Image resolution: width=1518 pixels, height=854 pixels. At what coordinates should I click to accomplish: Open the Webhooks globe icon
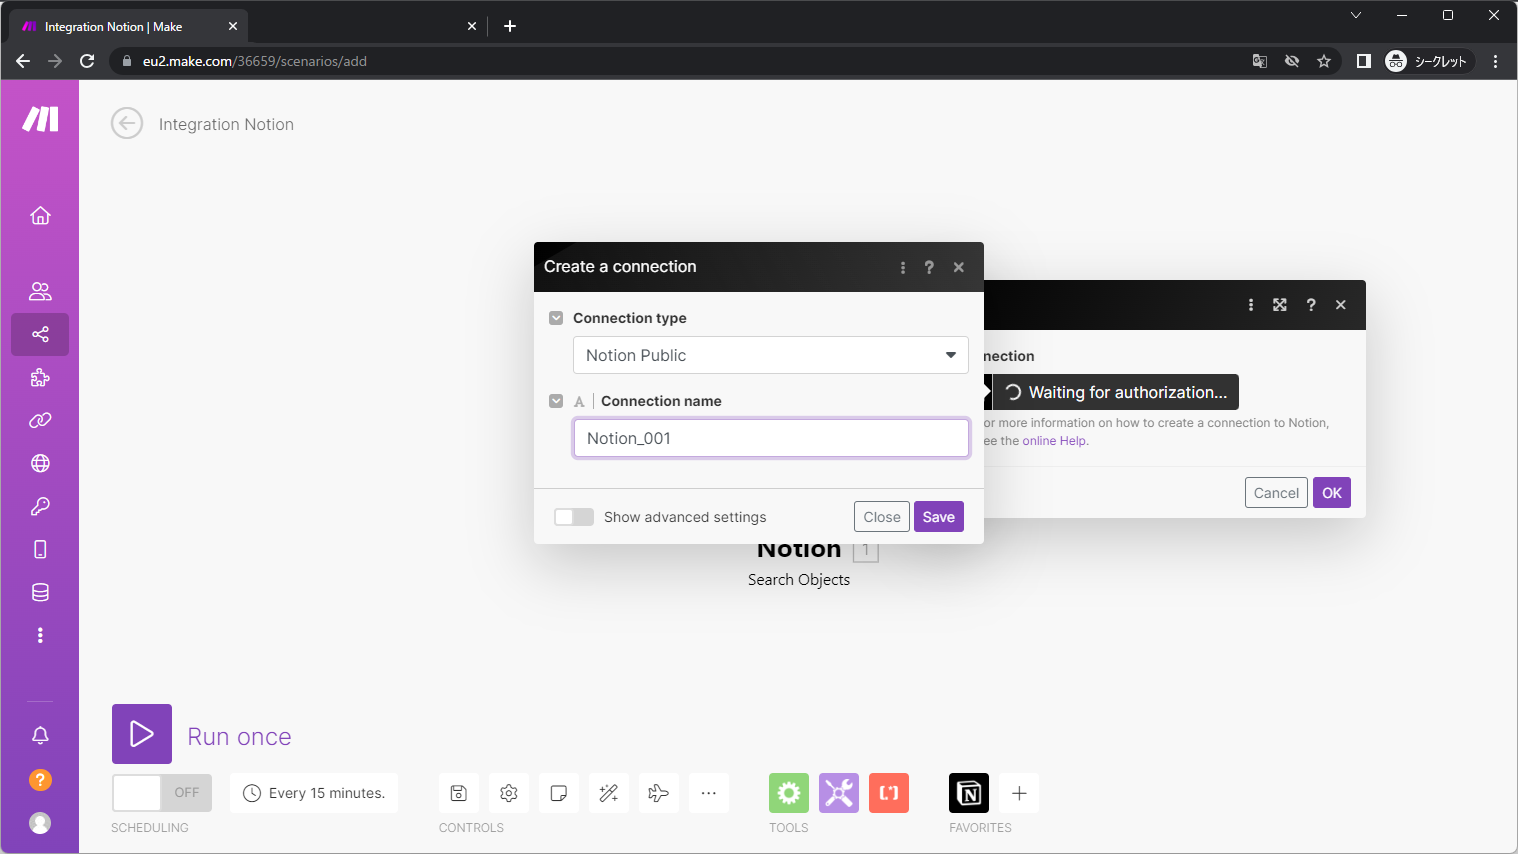point(40,463)
